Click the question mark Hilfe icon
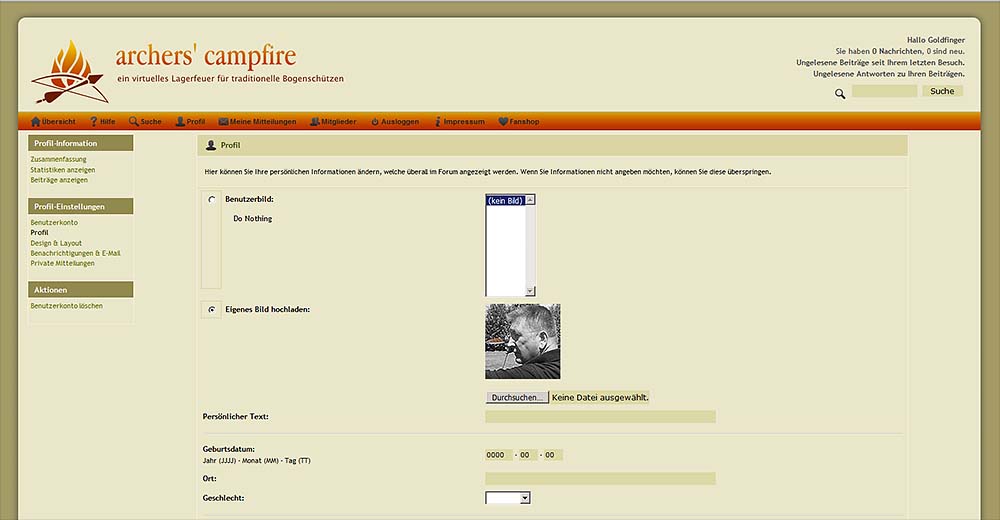This screenshot has width=1000, height=520. tap(94, 122)
